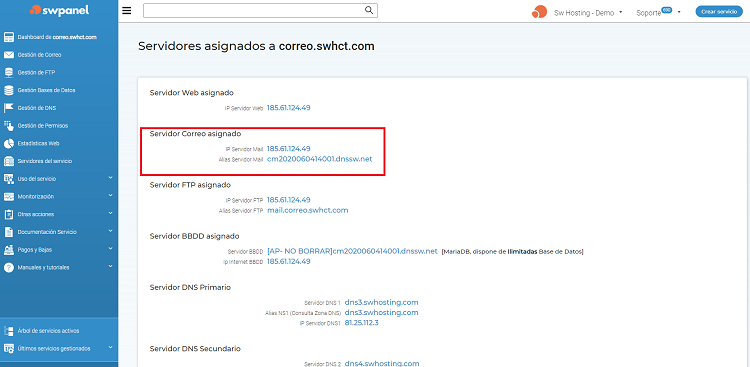Click Alias NS1 dns3.swhosting.com link
The image size is (750, 367).
click(381, 312)
